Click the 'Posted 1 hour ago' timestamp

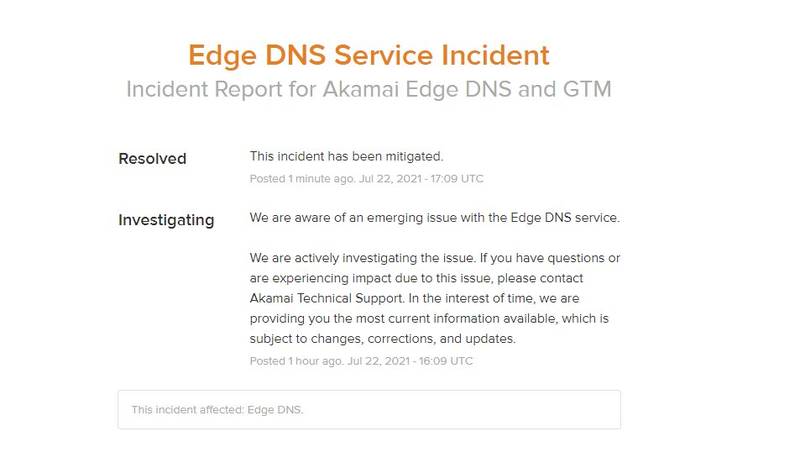pyautogui.click(x=296, y=361)
